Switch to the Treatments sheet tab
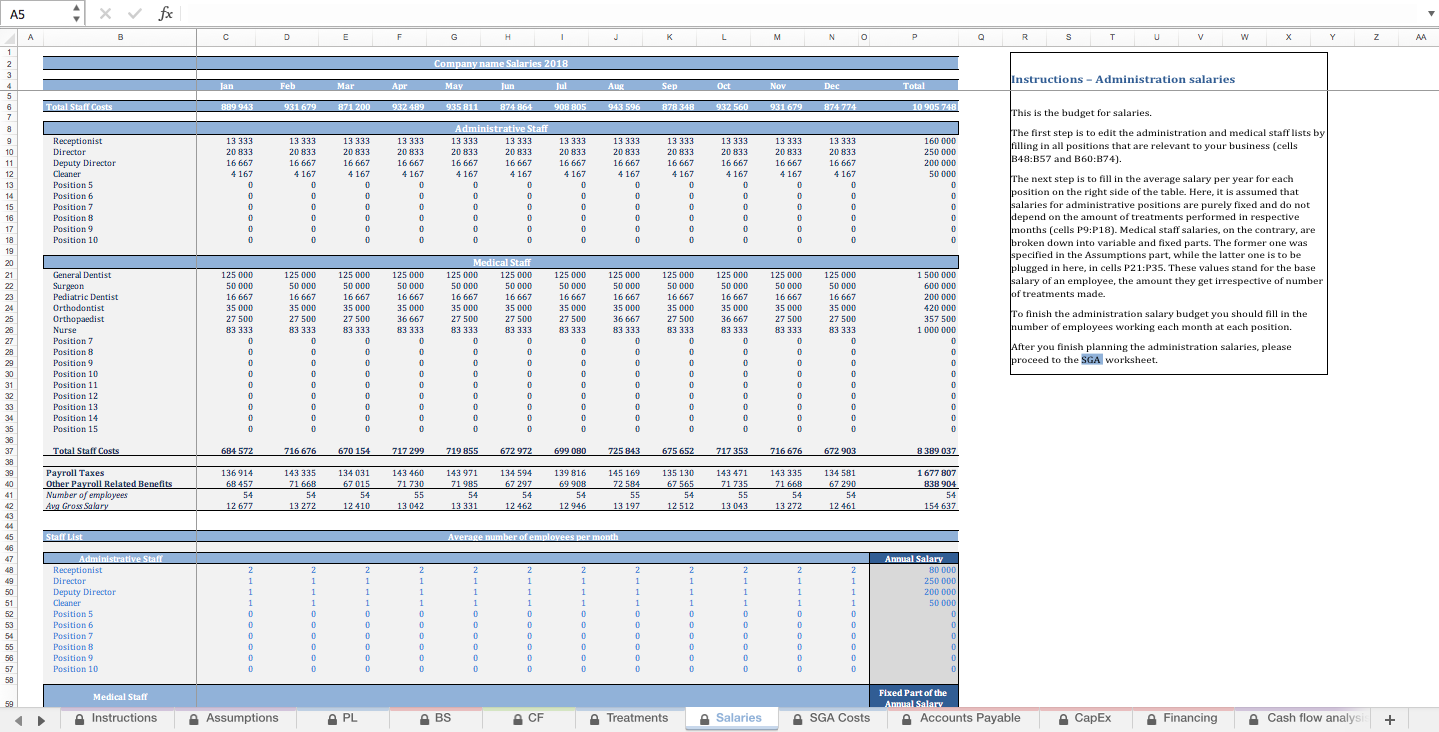1439x732 pixels. (x=627, y=718)
